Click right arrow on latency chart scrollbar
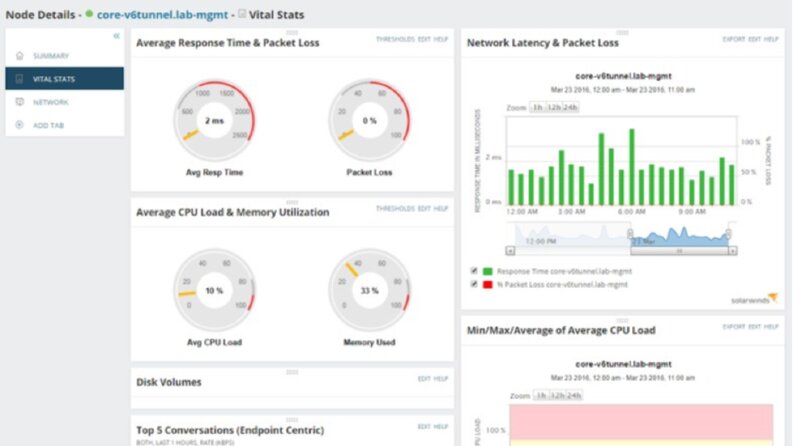 tap(732, 251)
